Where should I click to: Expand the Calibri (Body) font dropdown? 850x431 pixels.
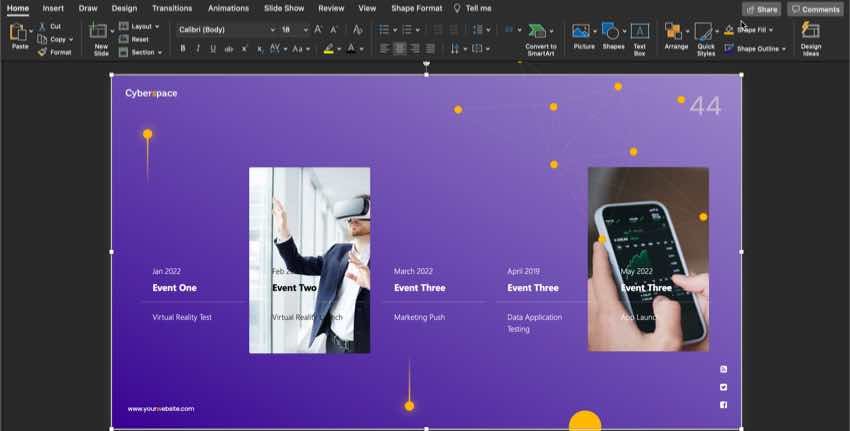pyautogui.click(x=272, y=30)
